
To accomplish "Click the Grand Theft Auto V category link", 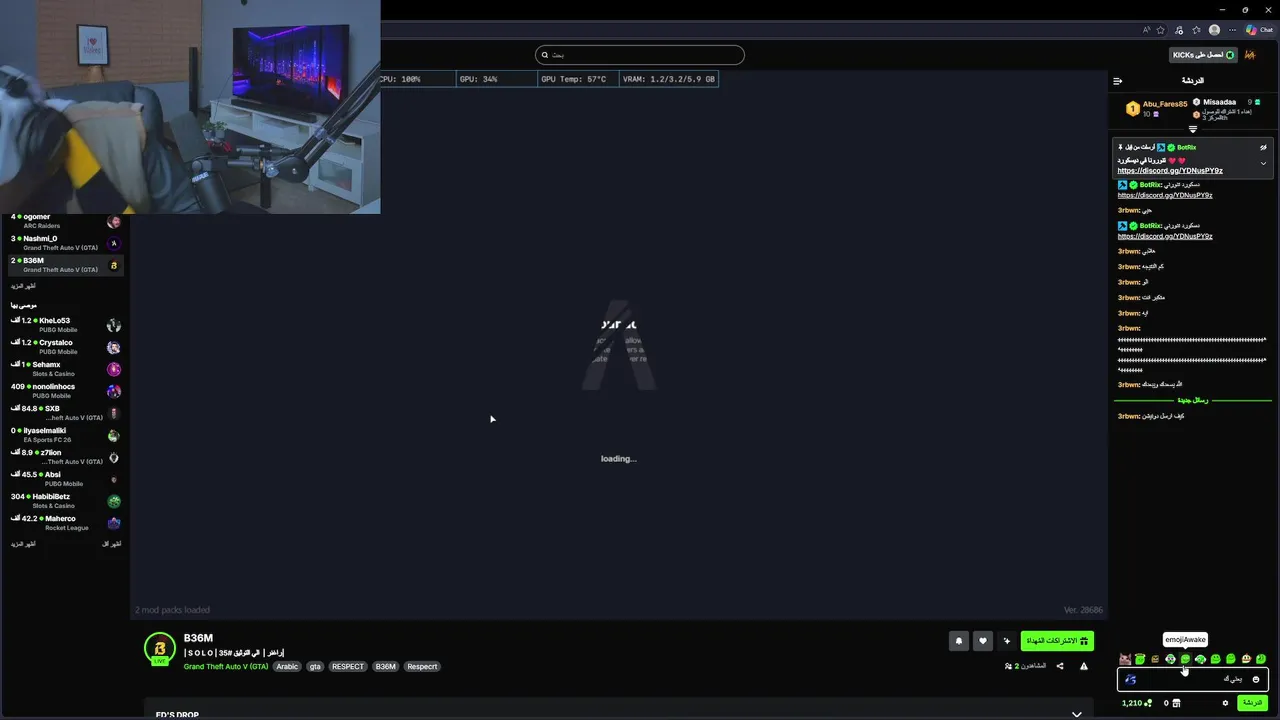I will 226,666.
